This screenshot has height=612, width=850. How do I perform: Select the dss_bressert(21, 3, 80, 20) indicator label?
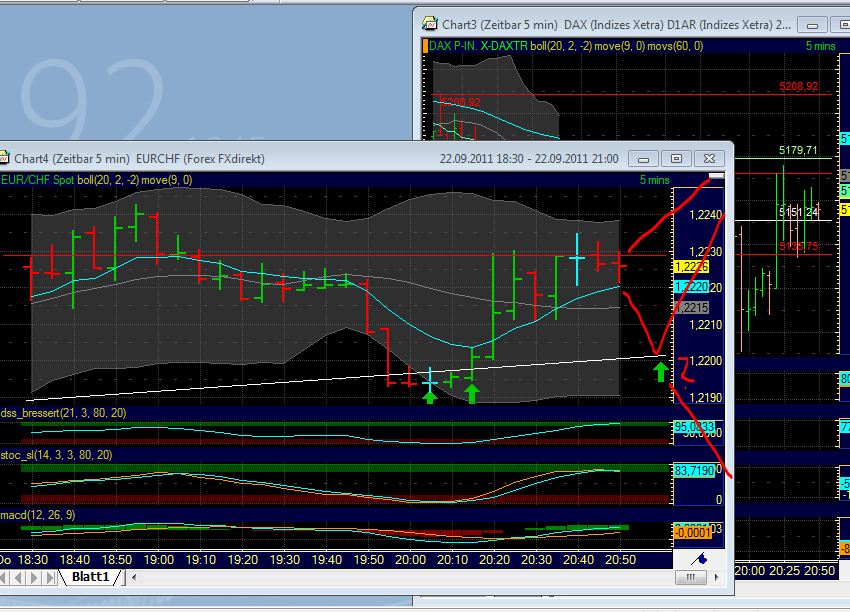pos(63,413)
